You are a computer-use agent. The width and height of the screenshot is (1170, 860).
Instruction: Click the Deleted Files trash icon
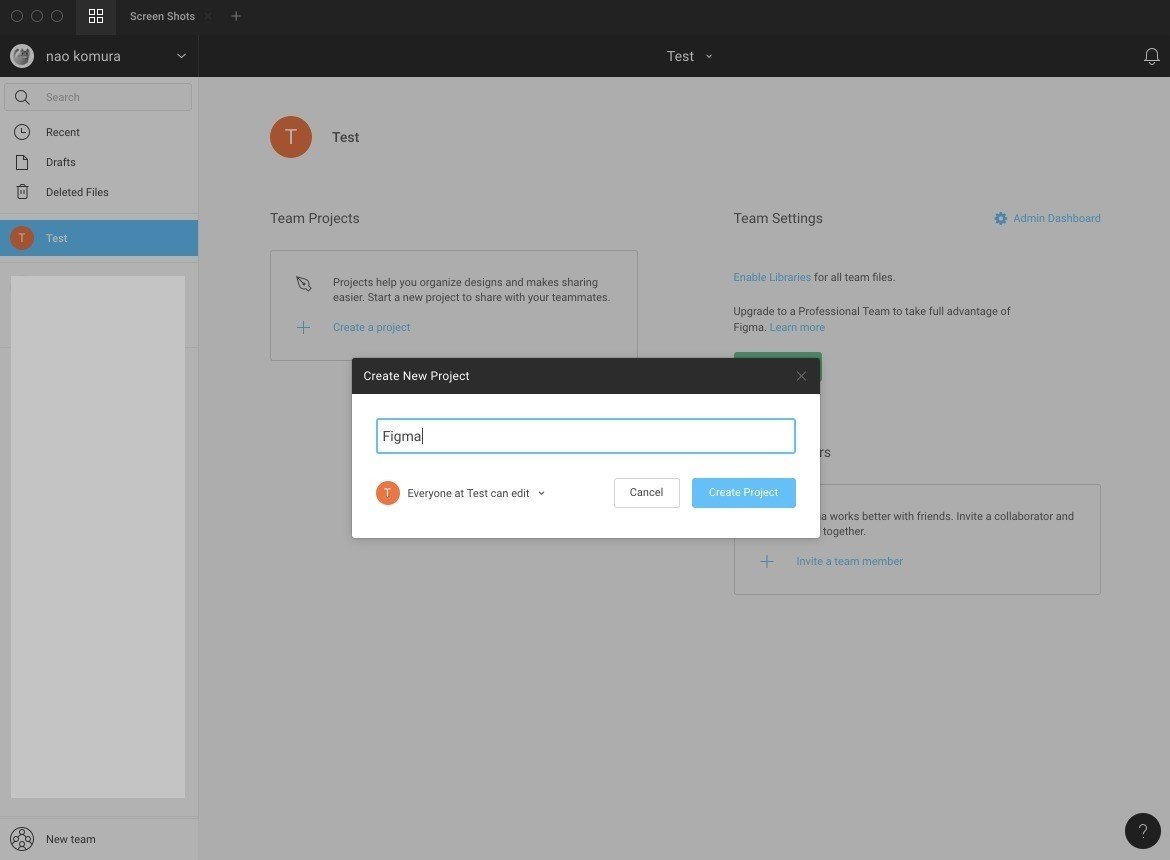[x=22, y=192]
